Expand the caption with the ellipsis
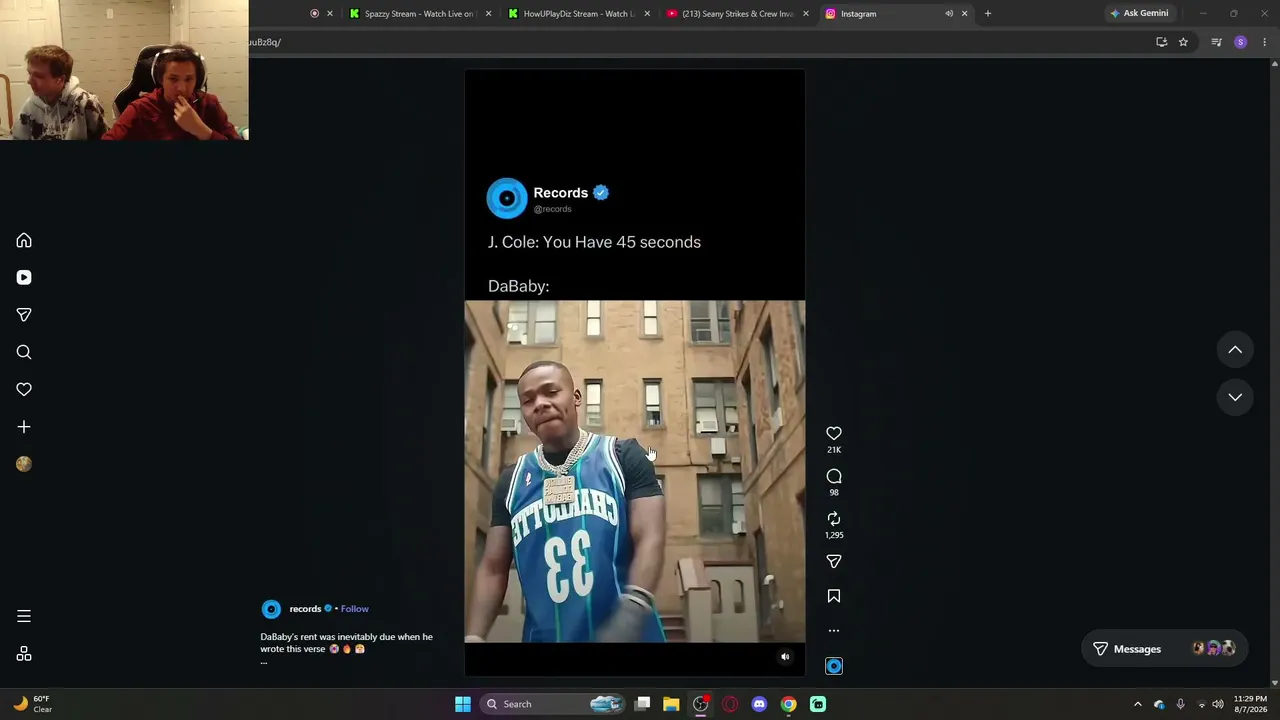 [264, 661]
